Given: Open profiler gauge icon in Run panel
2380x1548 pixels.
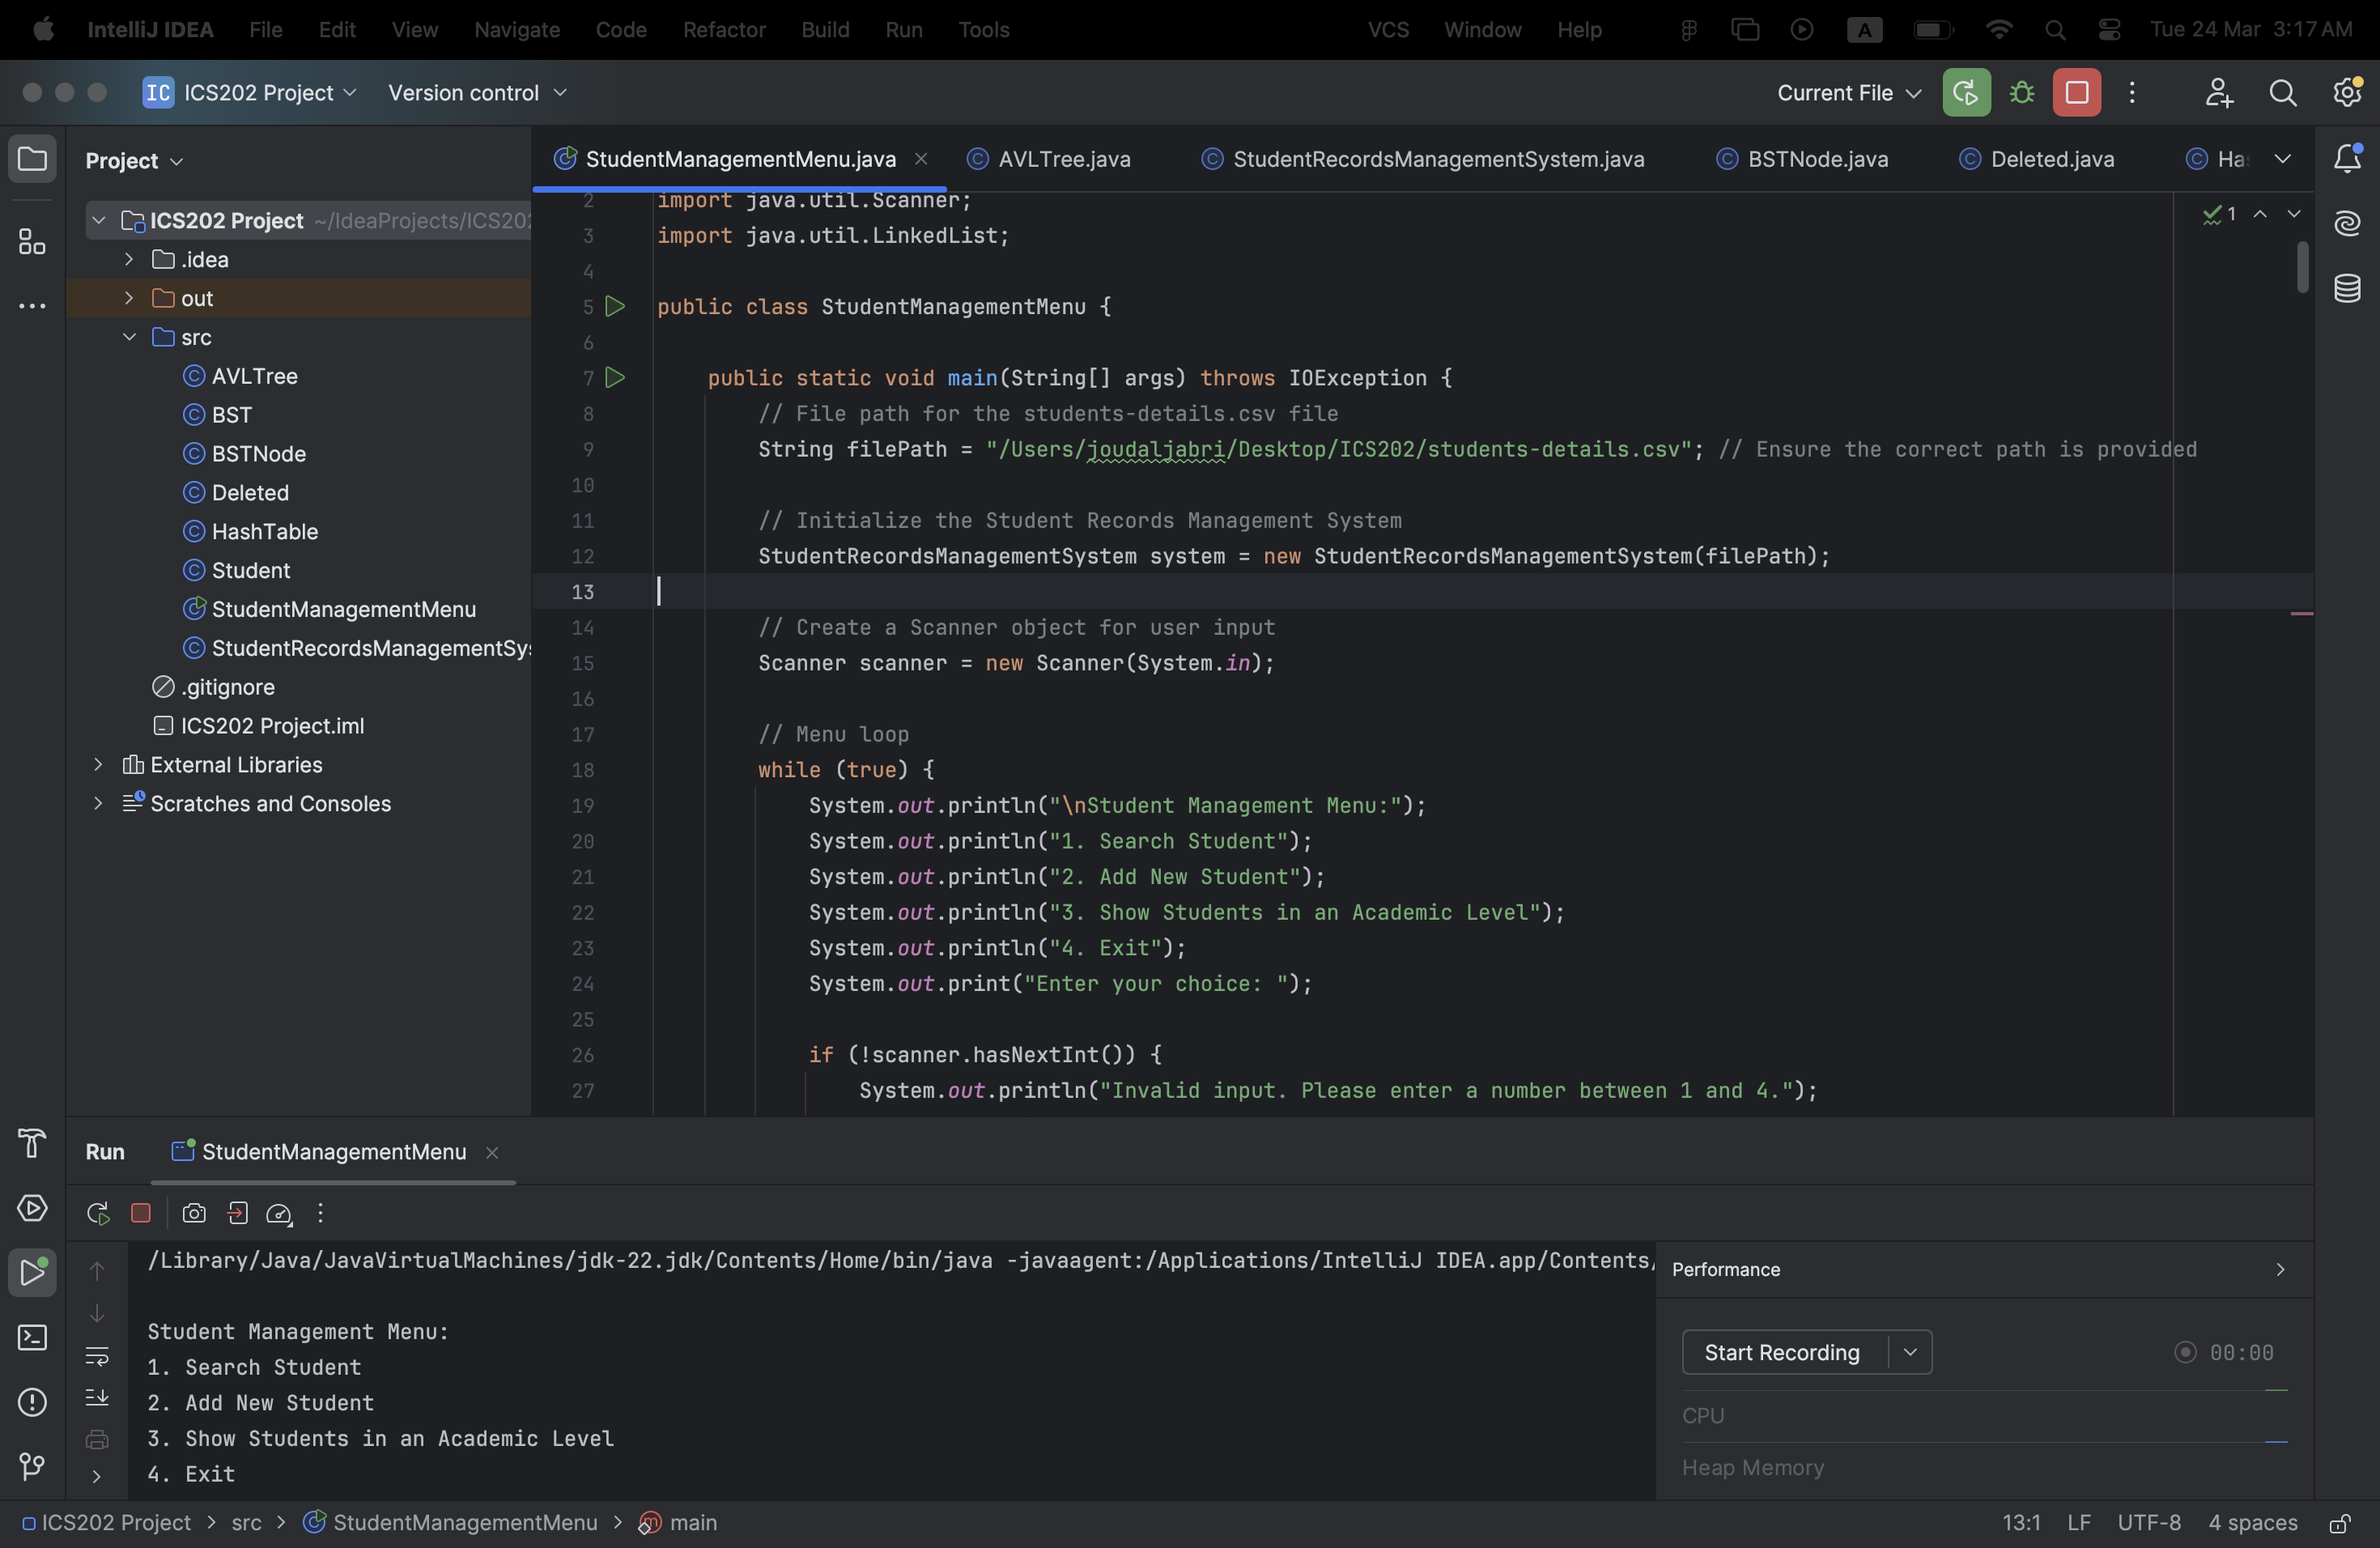Looking at the screenshot, I should 279,1213.
